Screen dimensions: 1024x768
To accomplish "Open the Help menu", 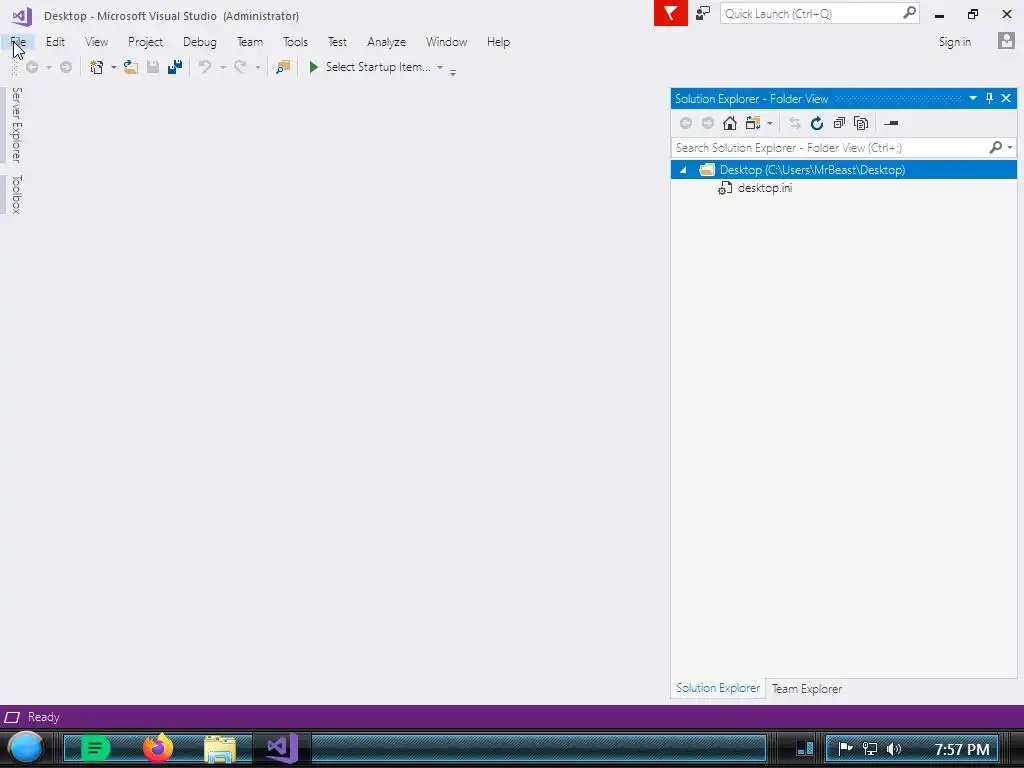I will (x=498, y=42).
